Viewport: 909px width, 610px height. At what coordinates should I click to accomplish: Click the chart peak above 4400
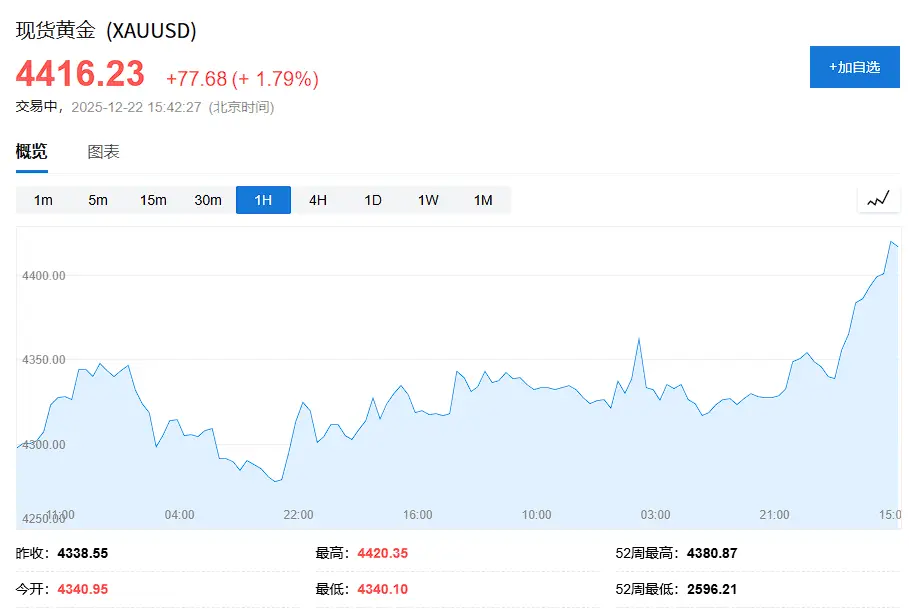890,242
